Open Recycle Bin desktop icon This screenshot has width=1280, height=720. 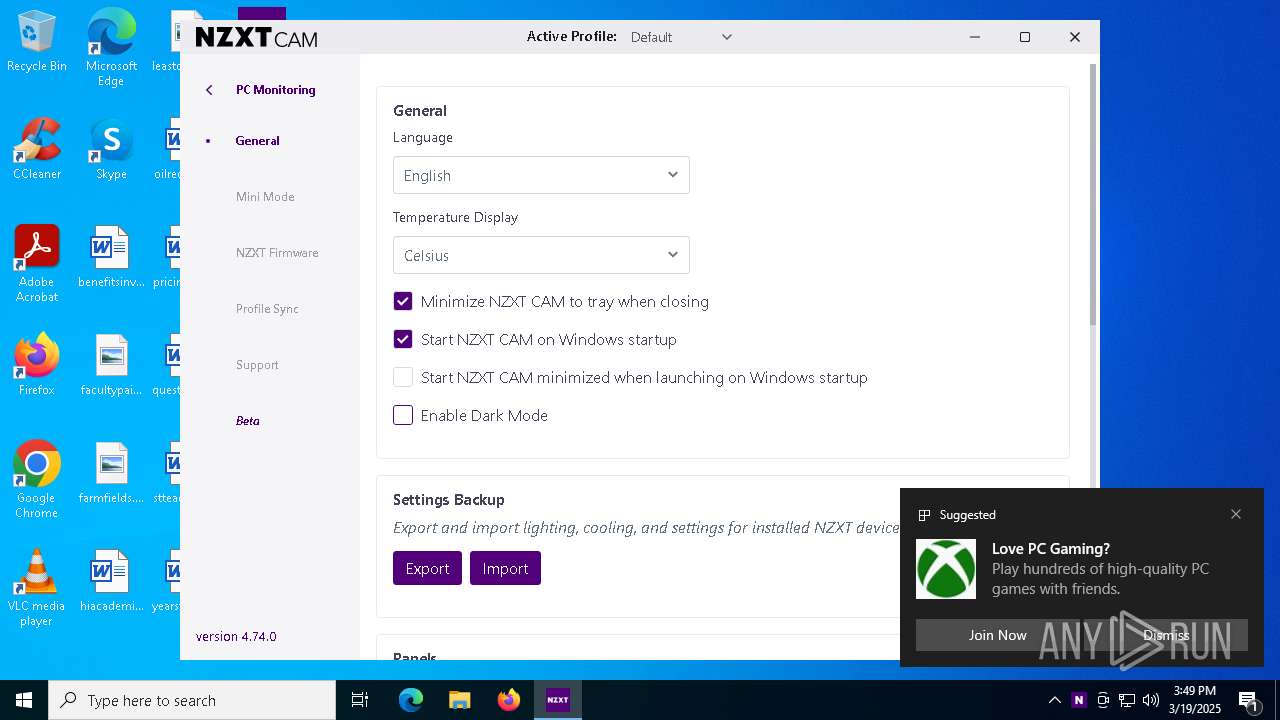click(37, 41)
